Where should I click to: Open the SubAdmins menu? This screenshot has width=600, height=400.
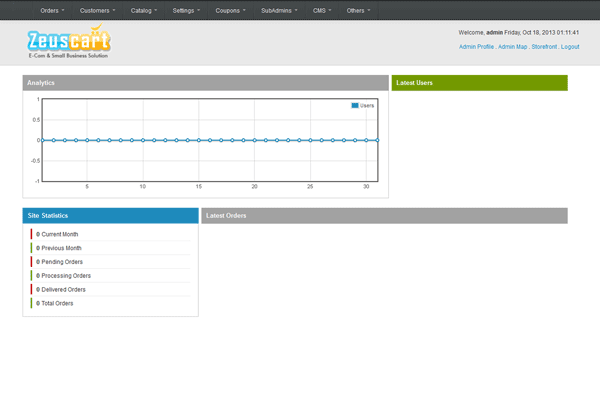click(281, 11)
